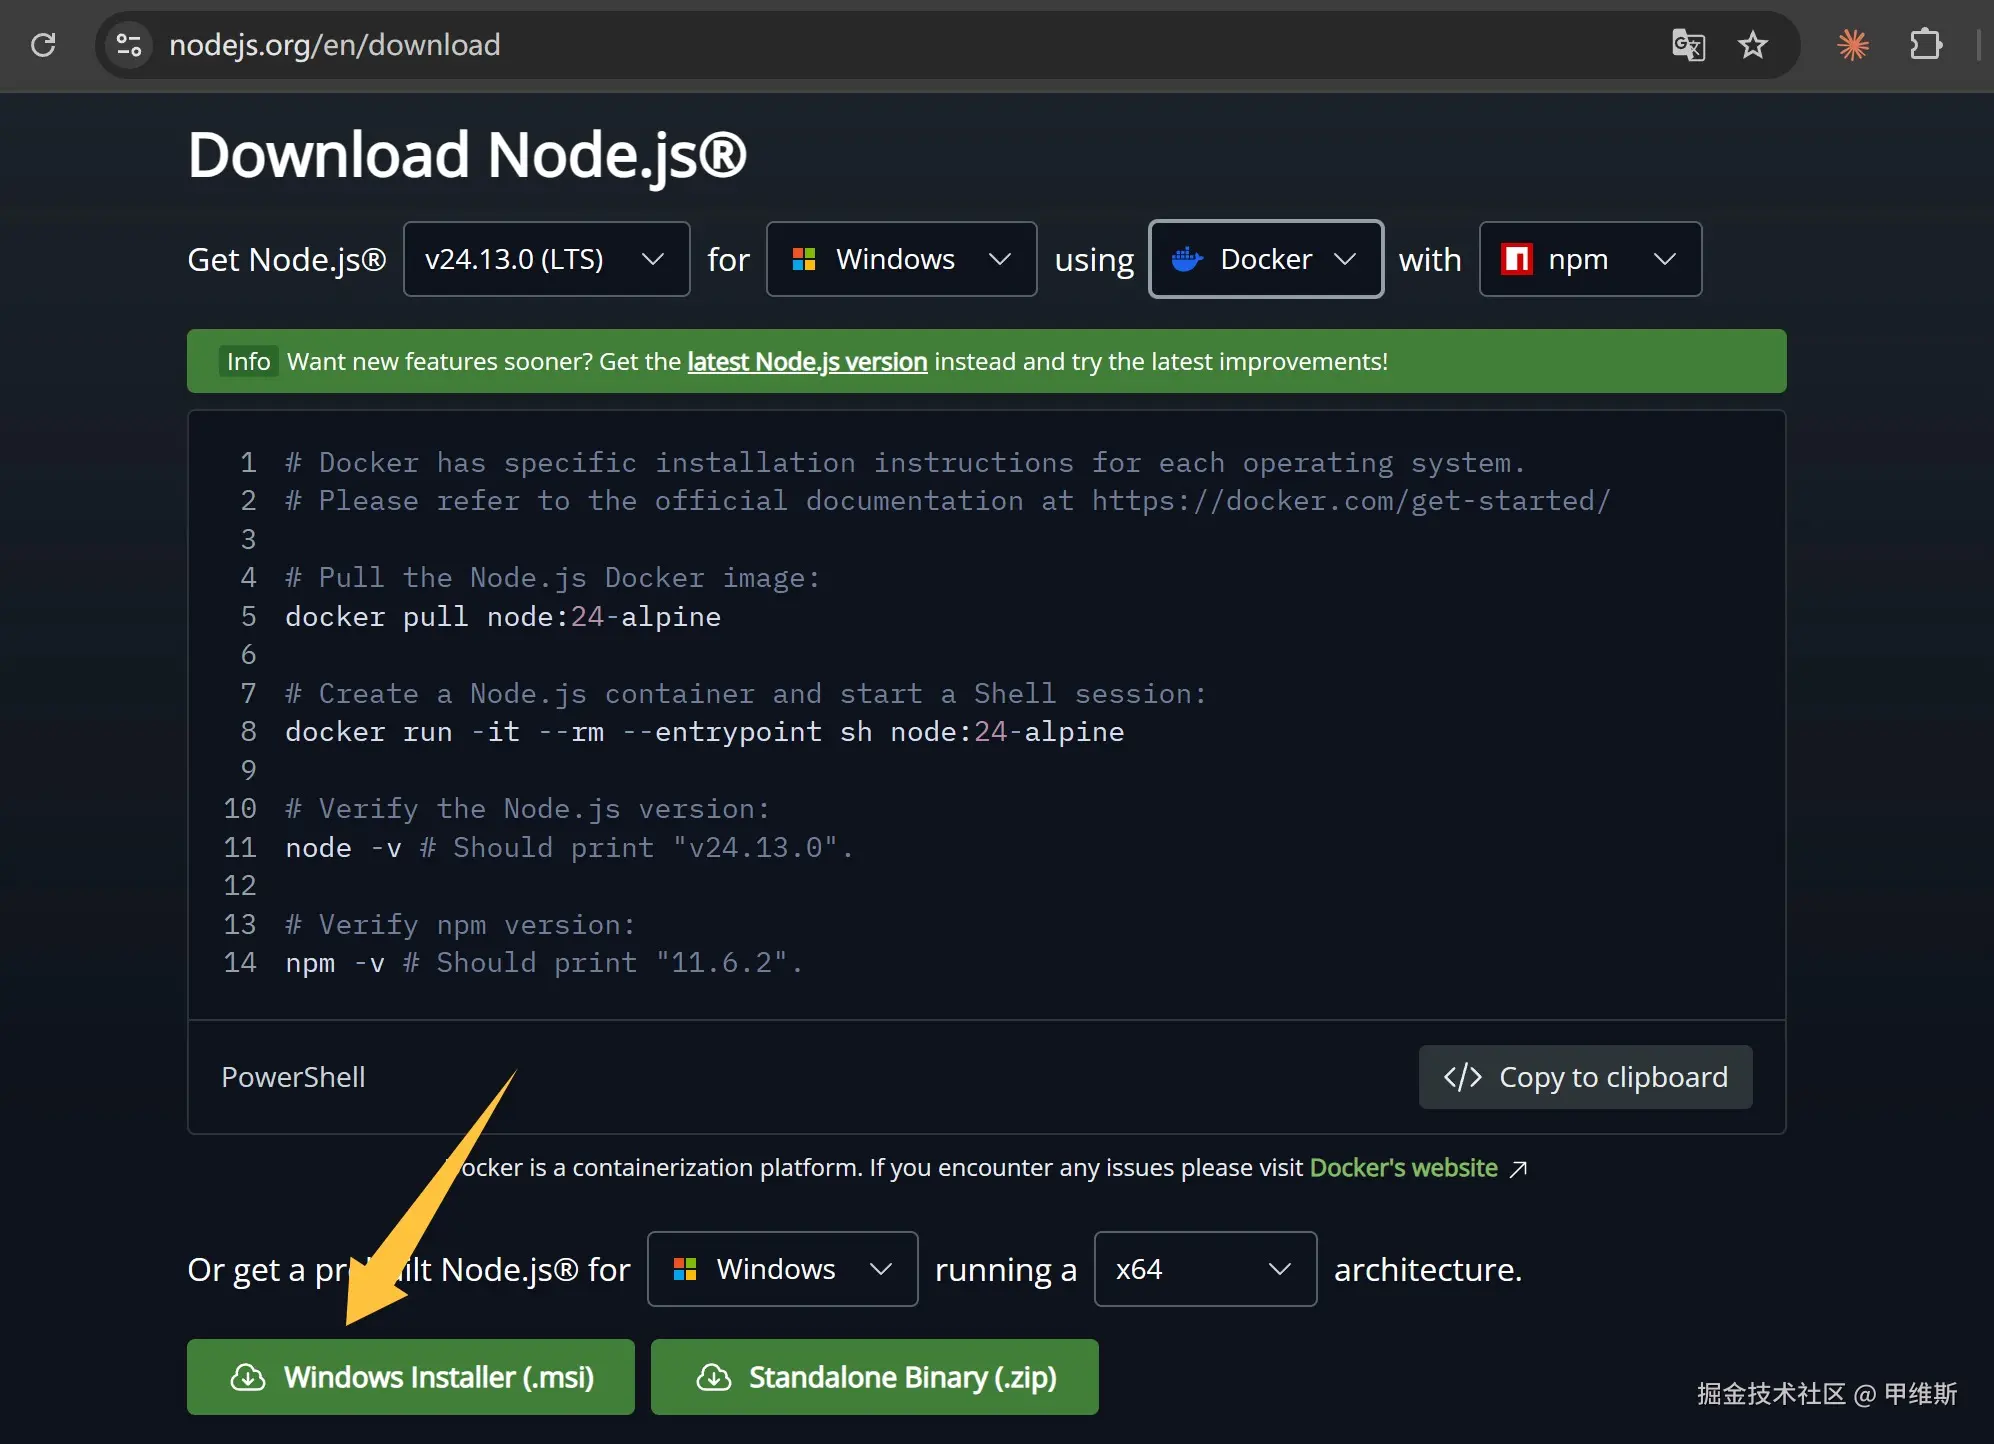Viewport: 1994px width, 1444px height.
Task: Click the external-link arrow after Docker's website
Action: (x=1518, y=1169)
